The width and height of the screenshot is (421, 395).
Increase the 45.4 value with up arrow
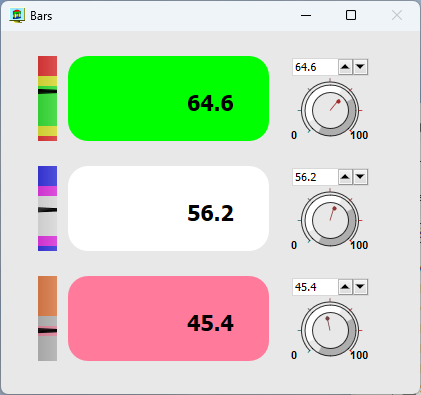(x=345, y=287)
